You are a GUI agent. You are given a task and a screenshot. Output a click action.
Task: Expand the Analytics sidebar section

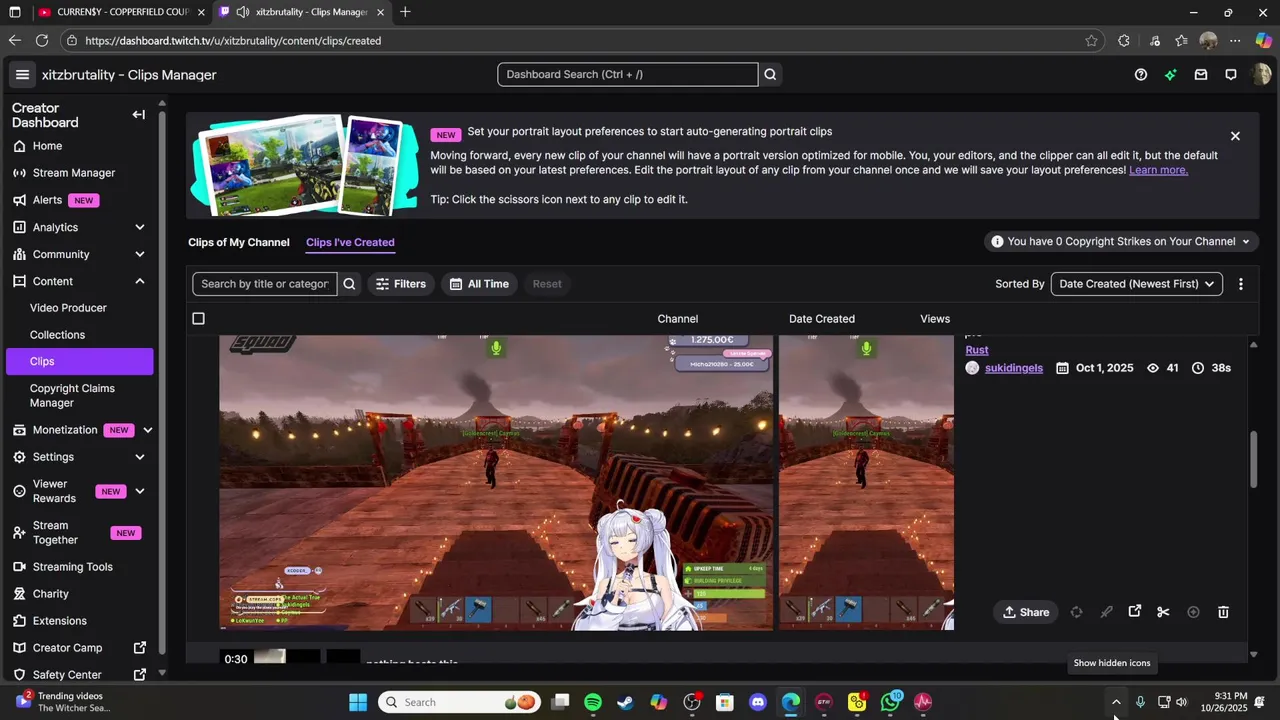click(140, 227)
